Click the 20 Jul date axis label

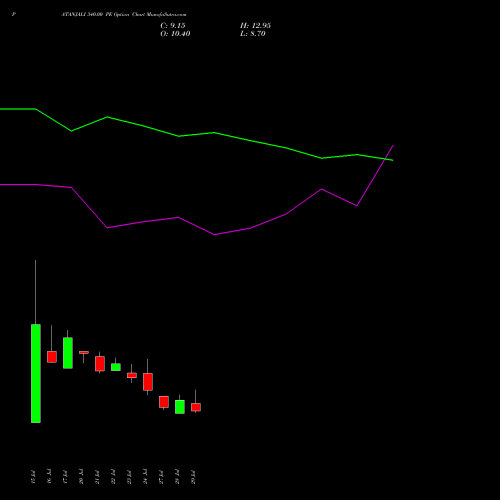click(81, 477)
